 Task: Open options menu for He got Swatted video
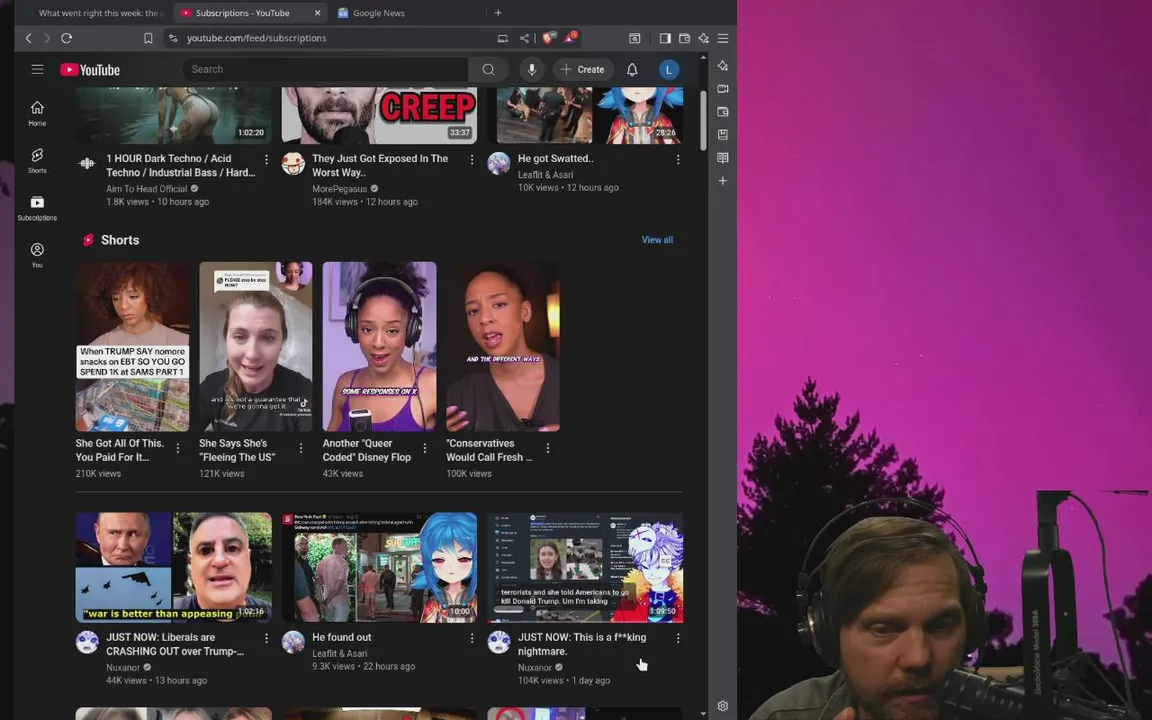tap(677, 159)
